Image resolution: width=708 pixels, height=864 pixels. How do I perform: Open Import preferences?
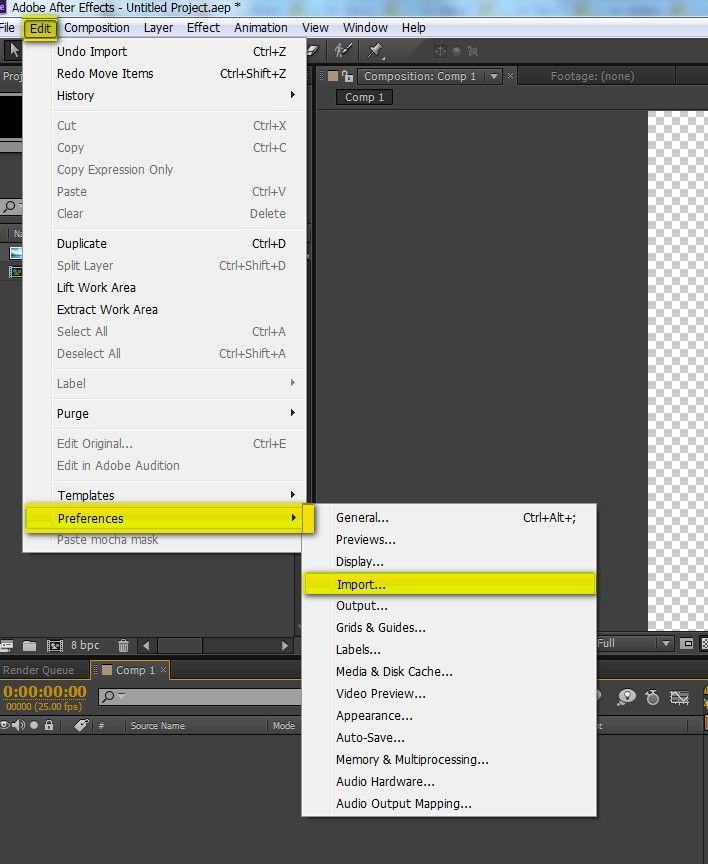click(x=449, y=584)
